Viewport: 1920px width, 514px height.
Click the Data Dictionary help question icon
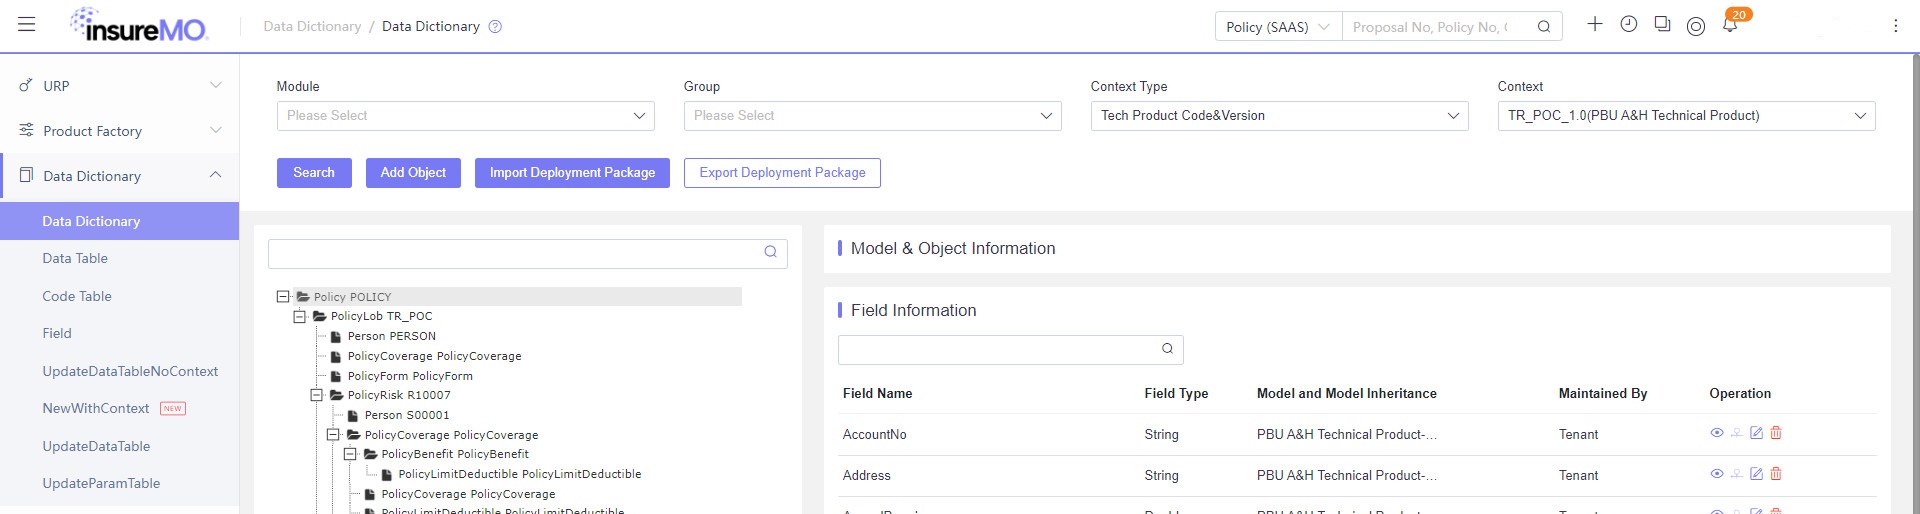click(x=495, y=27)
